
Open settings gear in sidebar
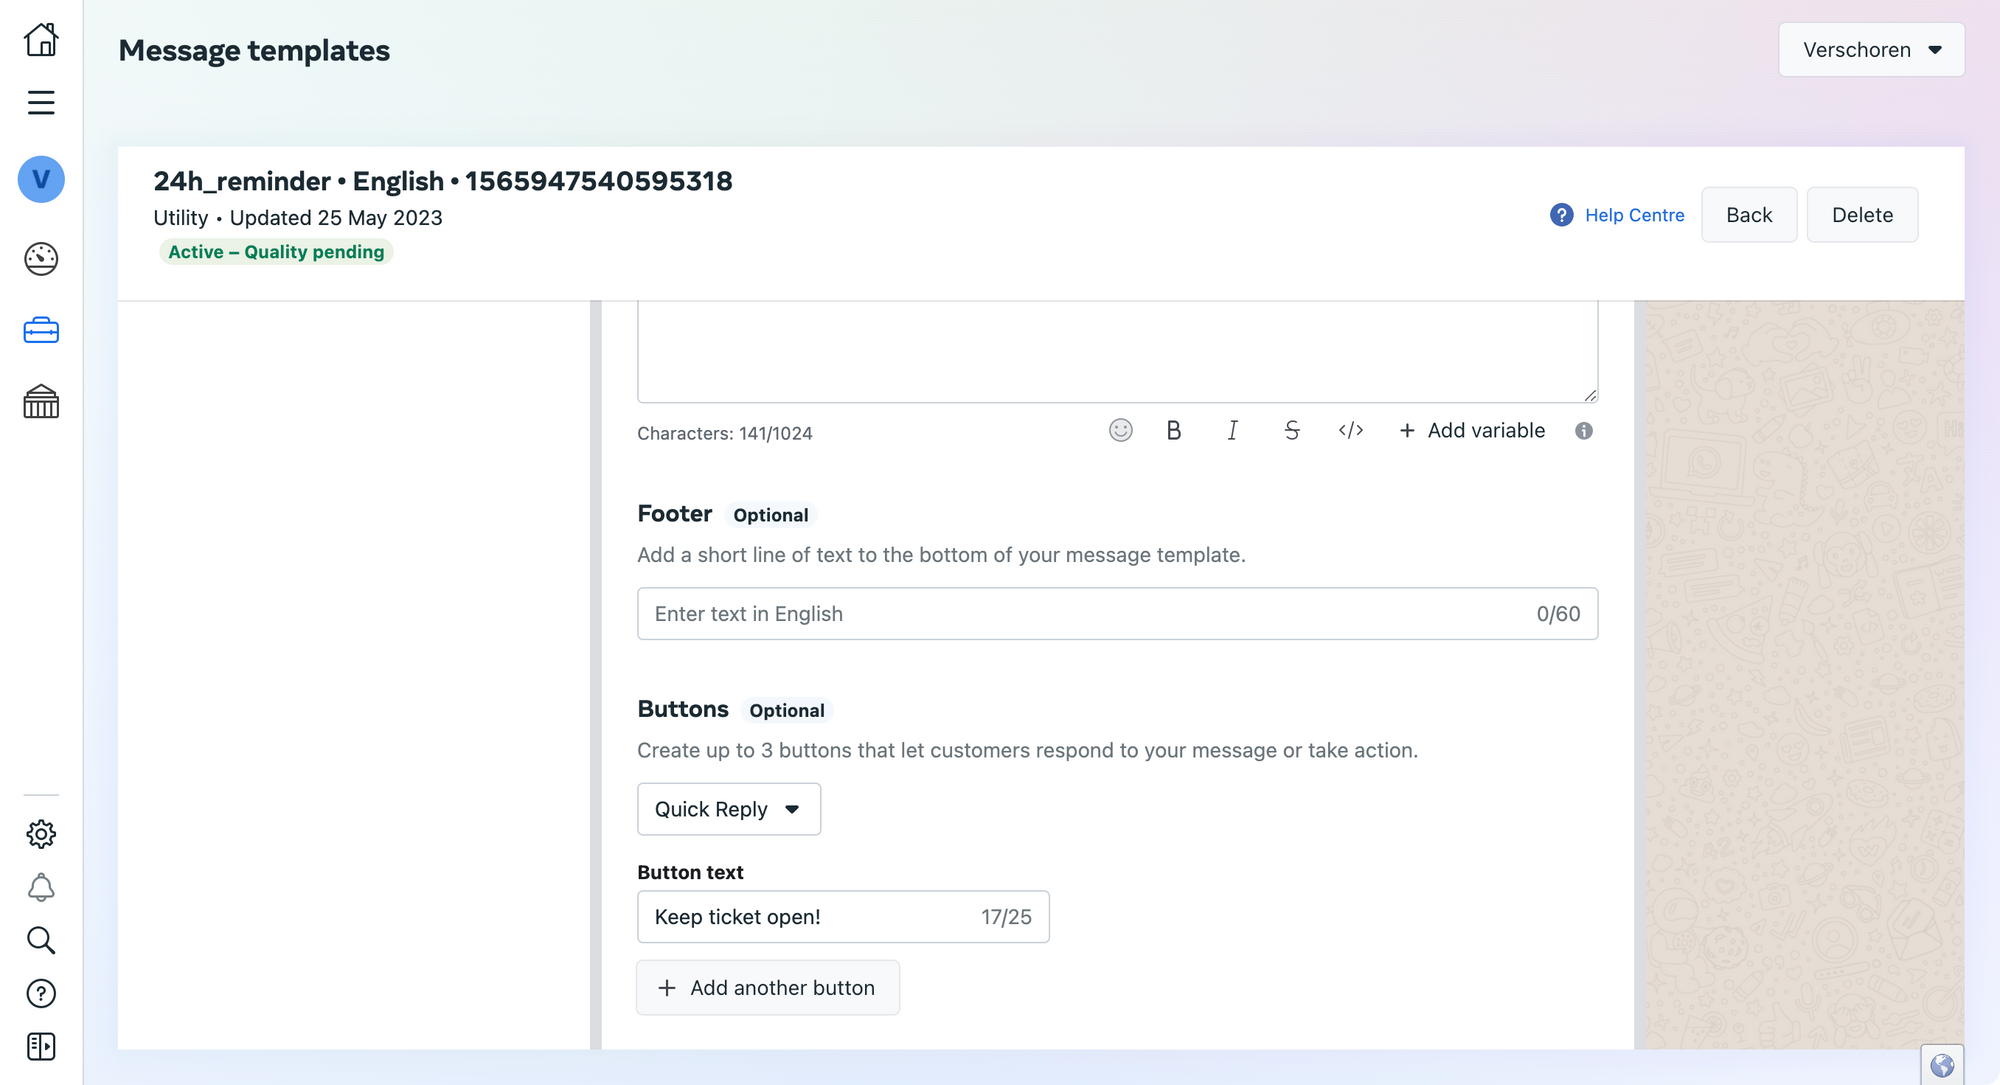tap(41, 834)
